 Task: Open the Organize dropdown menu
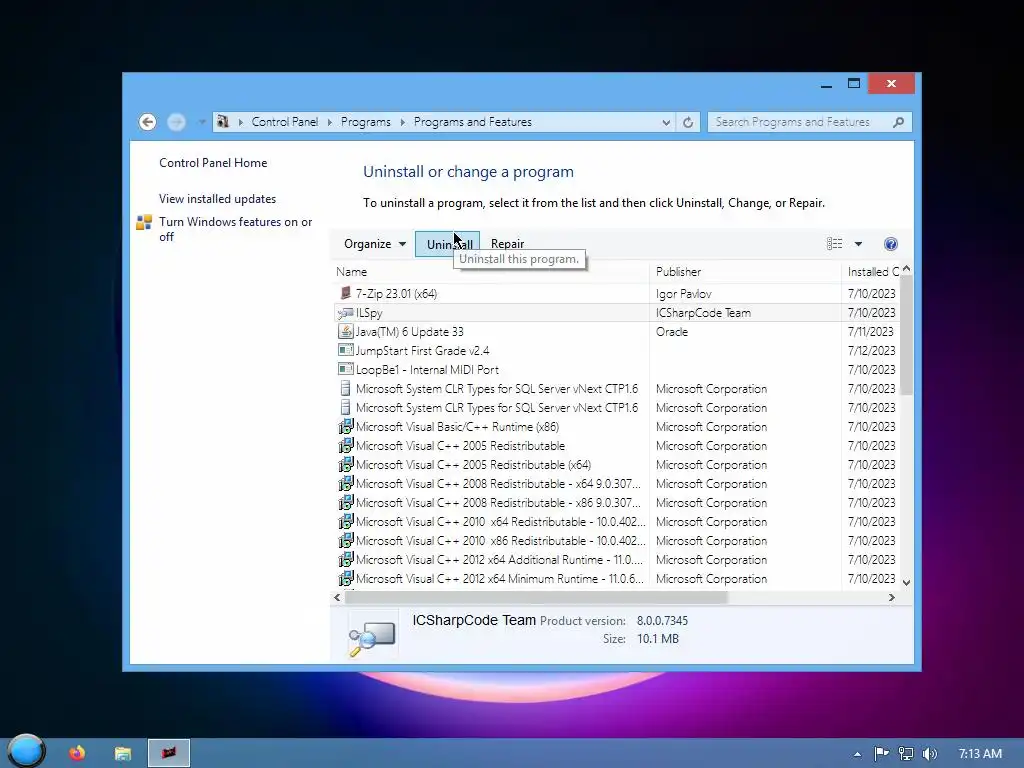[x=375, y=244]
